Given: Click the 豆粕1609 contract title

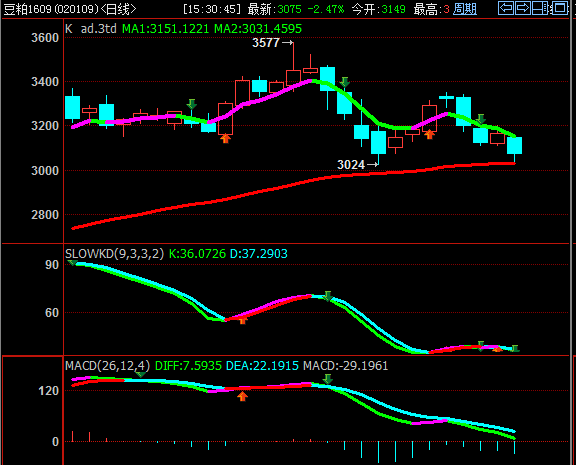Looking at the screenshot, I should tap(28, 9).
